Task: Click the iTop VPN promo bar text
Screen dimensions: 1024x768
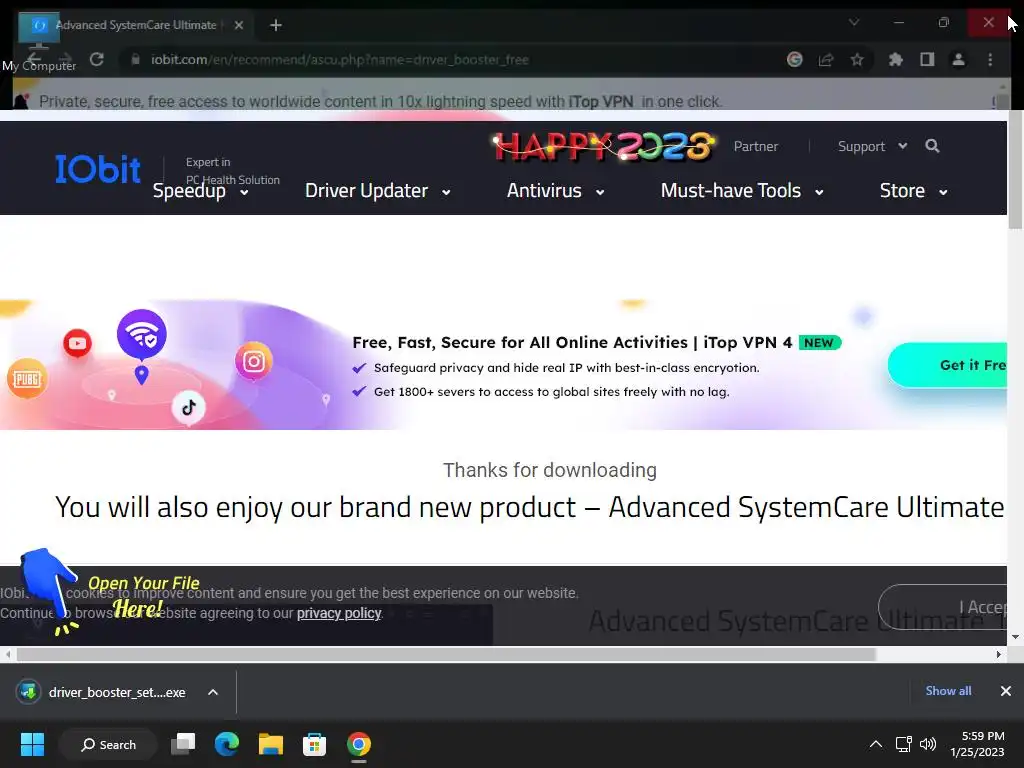Action: coord(381,102)
